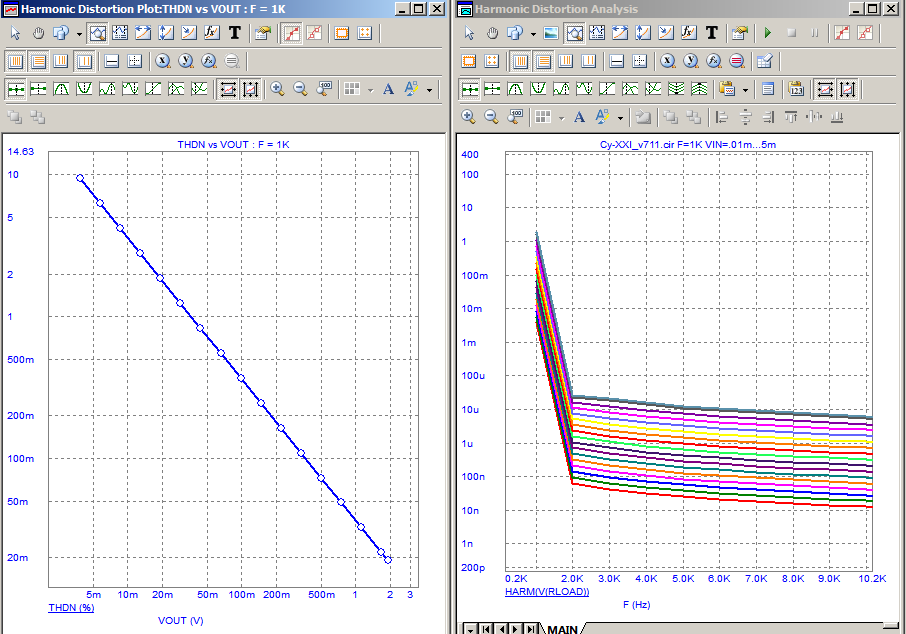Open the text highlight color tool in the THDN plot window
The width and height of the screenshot is (906, 634).
coord(411,89)
